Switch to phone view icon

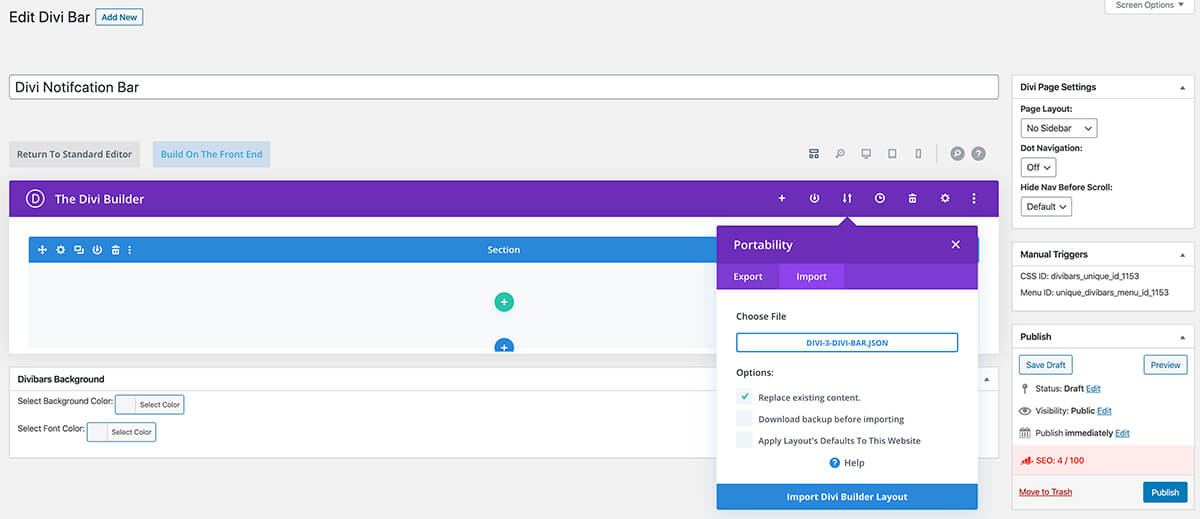(x=918, y=154)
